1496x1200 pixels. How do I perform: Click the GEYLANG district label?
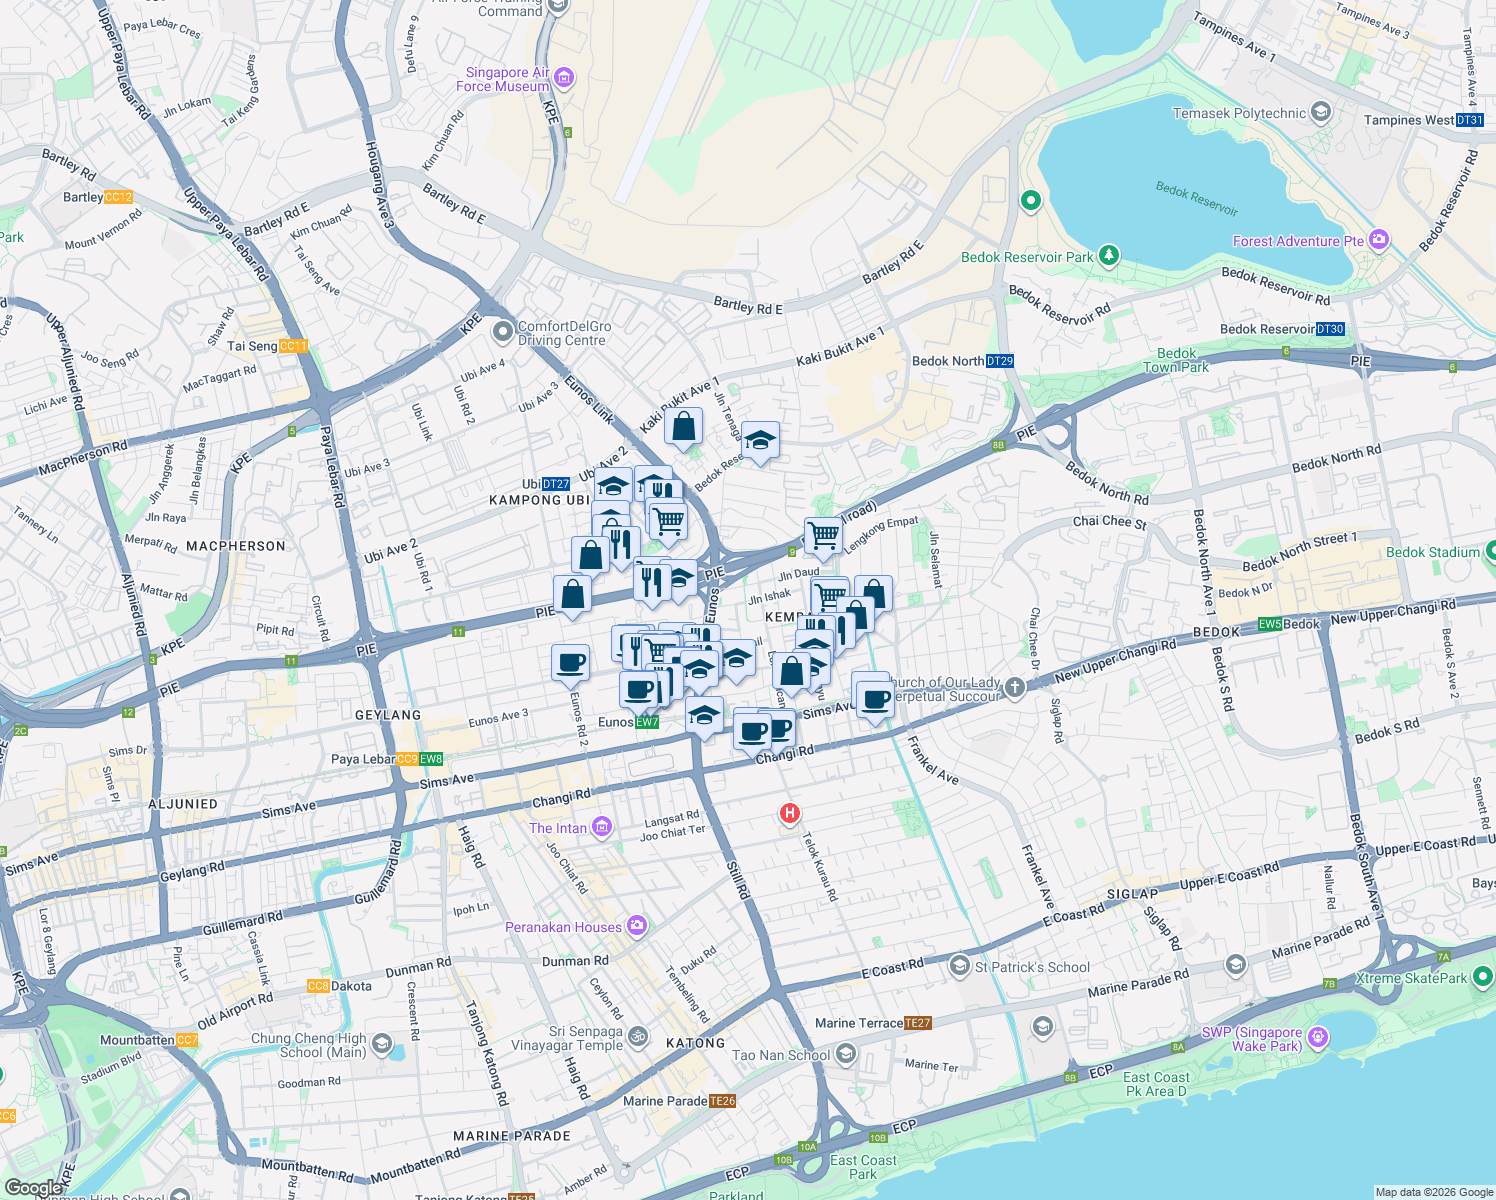click(388, 715)
